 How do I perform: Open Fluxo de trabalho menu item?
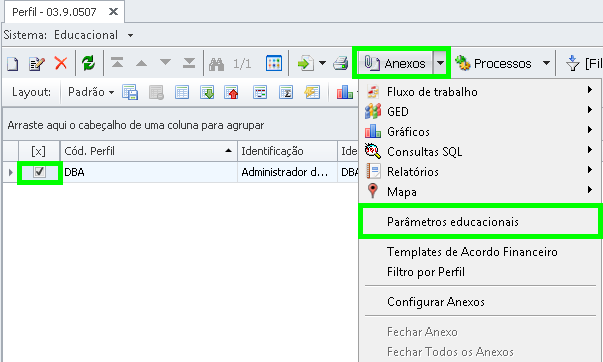[x=480, y=92]
